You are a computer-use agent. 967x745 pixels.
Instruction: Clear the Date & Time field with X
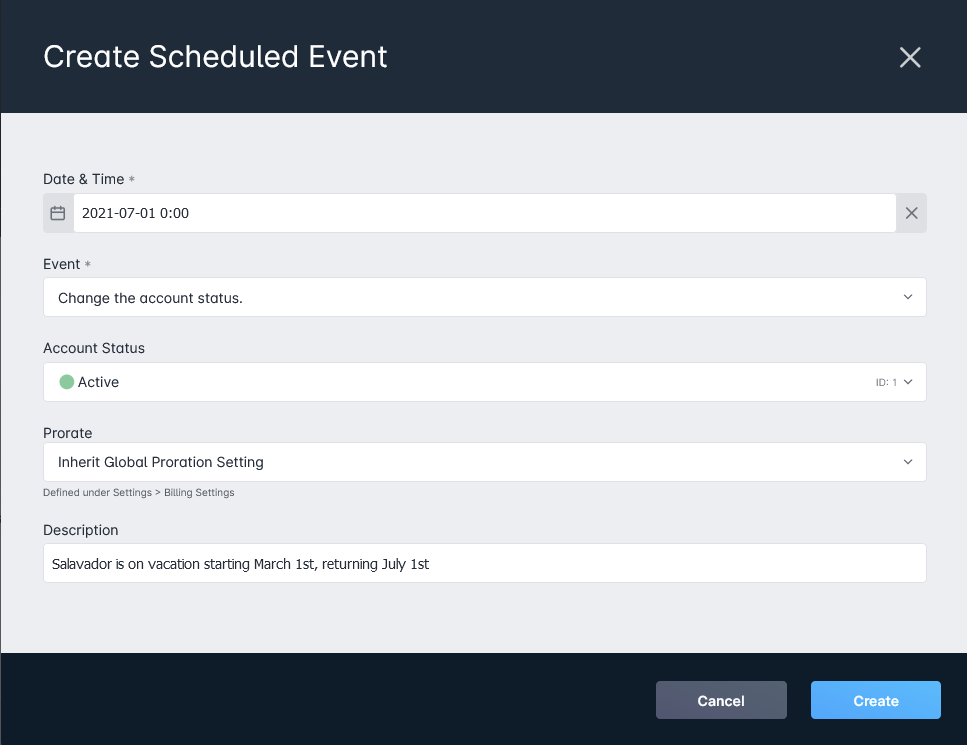pyautogui.click(x=911, y=213)
